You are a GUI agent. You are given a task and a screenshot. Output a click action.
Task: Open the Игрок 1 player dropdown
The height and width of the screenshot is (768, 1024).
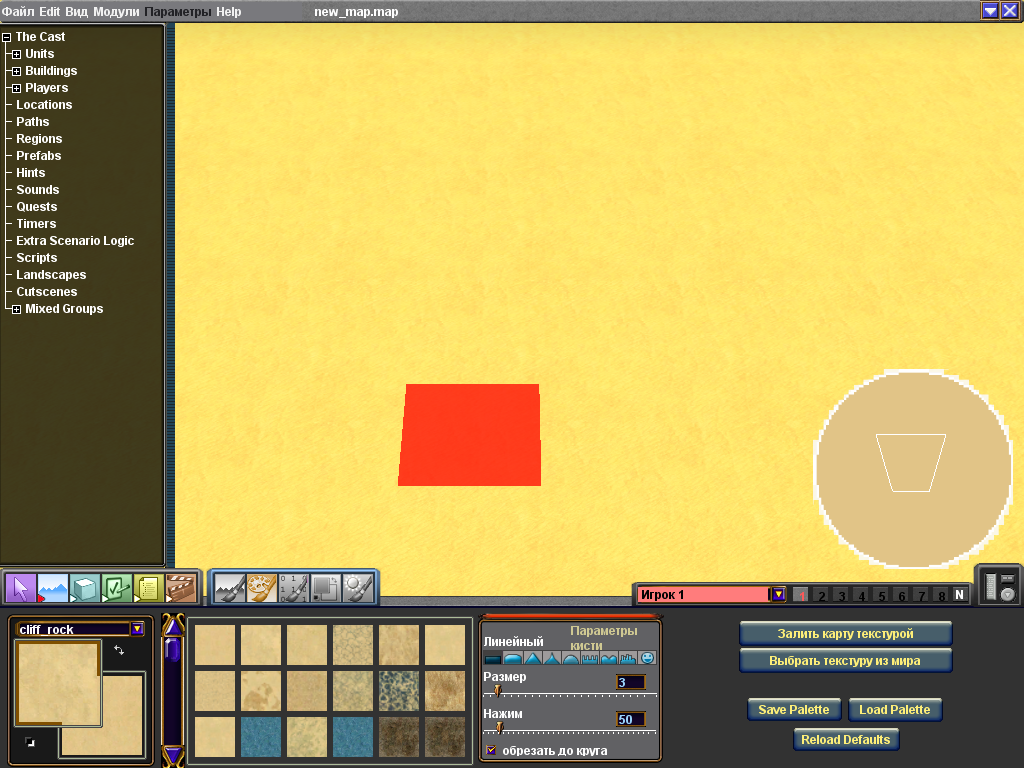[778, 594]
